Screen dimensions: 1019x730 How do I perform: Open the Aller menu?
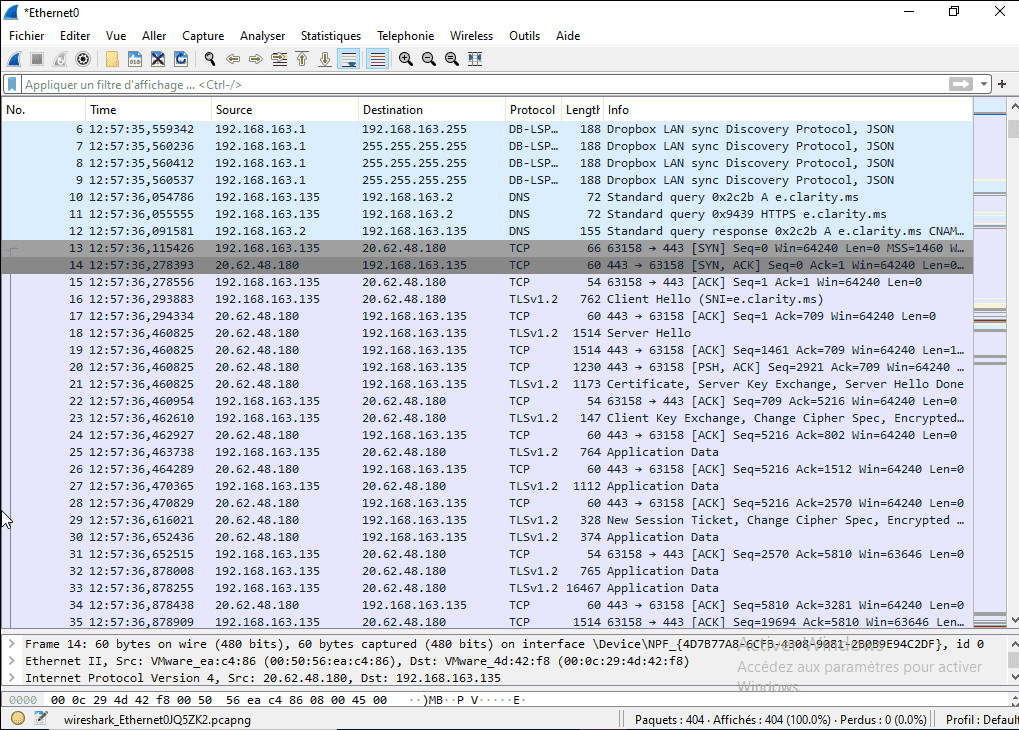pyautogui.click(x=154, y=36)
